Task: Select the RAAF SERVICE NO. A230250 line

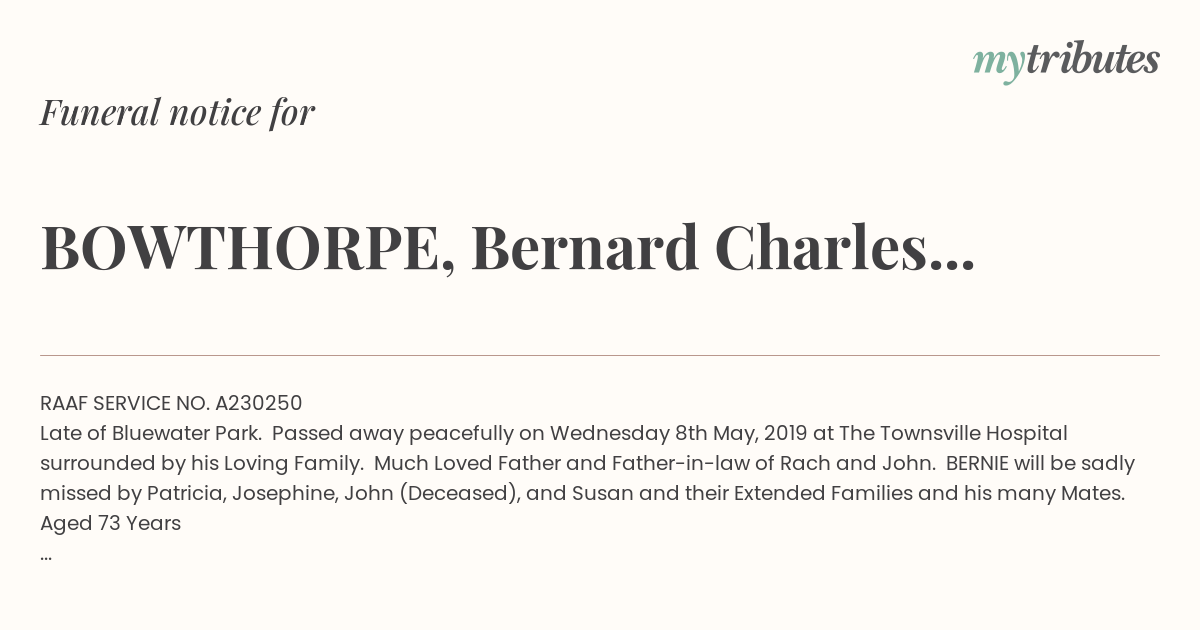Action: coord(171,404)
